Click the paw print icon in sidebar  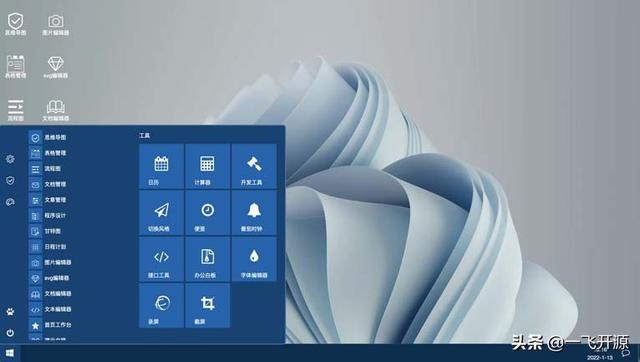pyautogui.click(x=10, y=312)
